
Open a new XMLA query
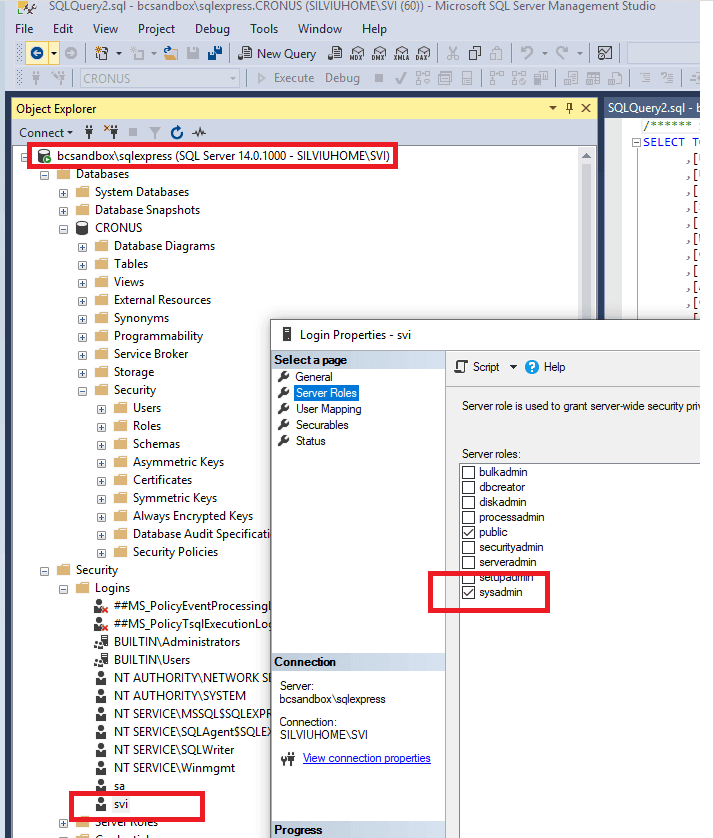coord(401,53)
